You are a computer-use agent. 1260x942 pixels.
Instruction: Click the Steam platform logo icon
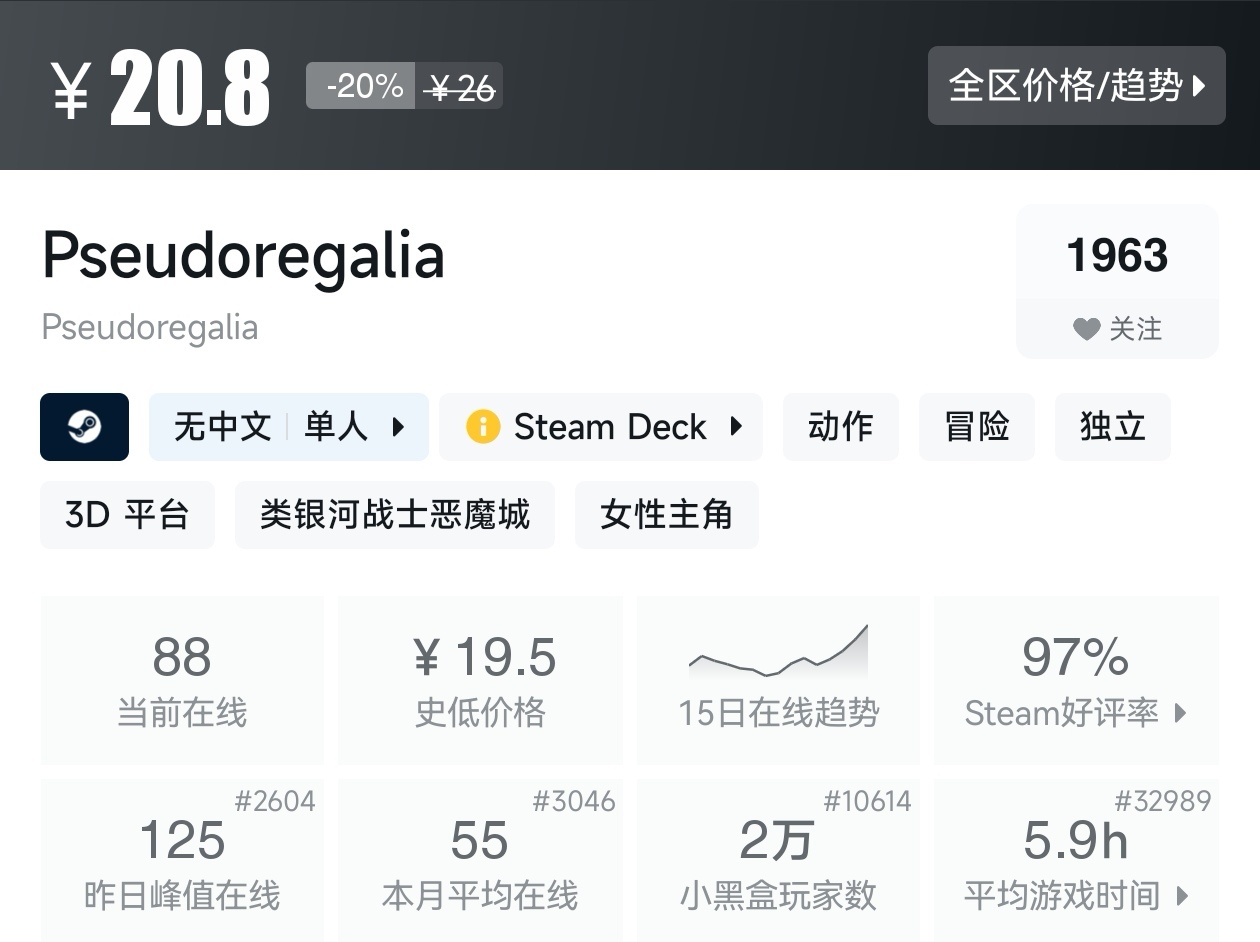pyautogui.click(x=84, y=427)
